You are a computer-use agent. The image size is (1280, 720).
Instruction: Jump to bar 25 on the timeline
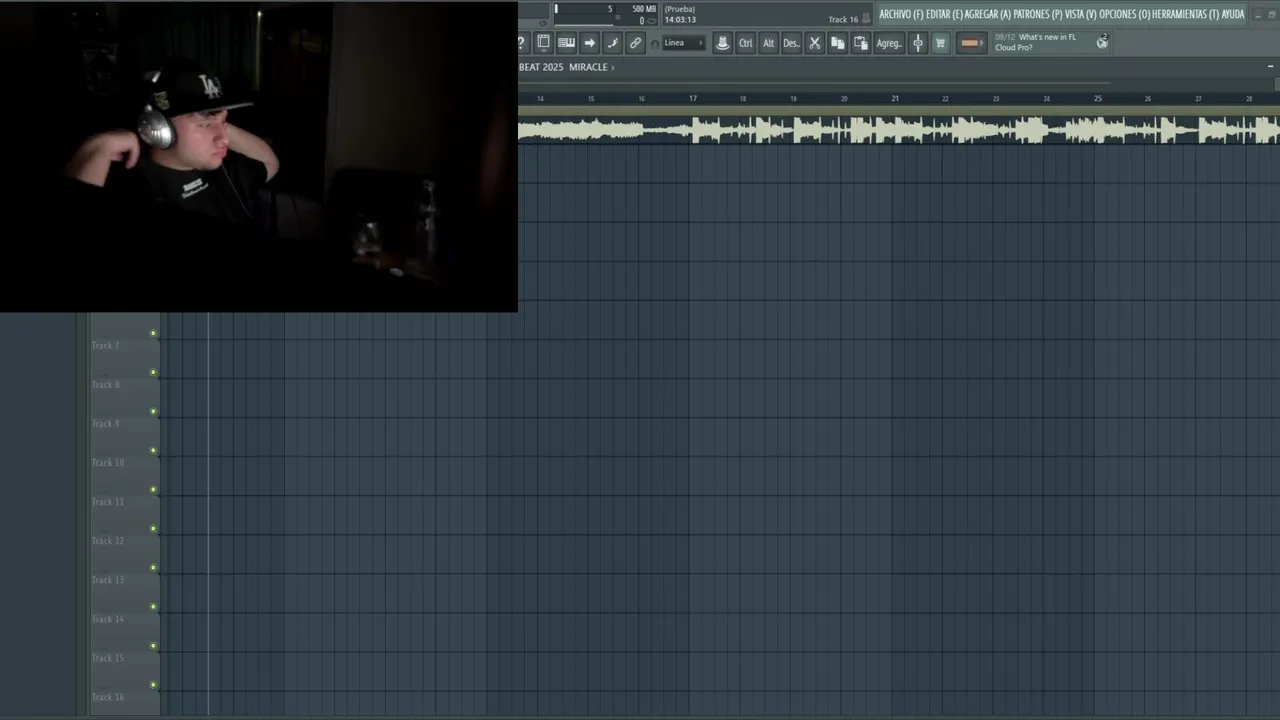click(x=1097, y=98)
